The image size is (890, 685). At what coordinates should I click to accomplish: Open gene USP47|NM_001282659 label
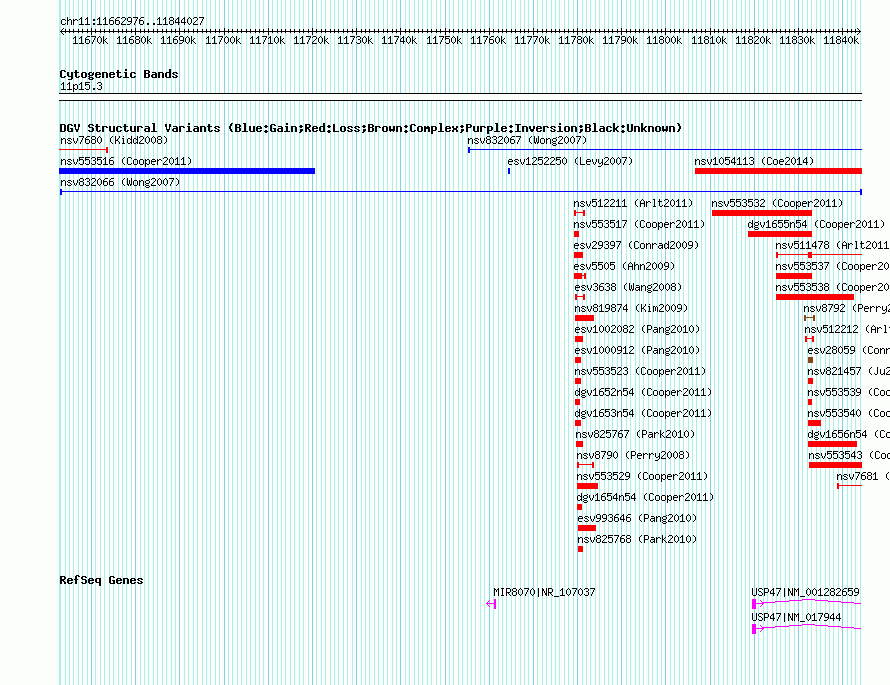pos(805,592)
